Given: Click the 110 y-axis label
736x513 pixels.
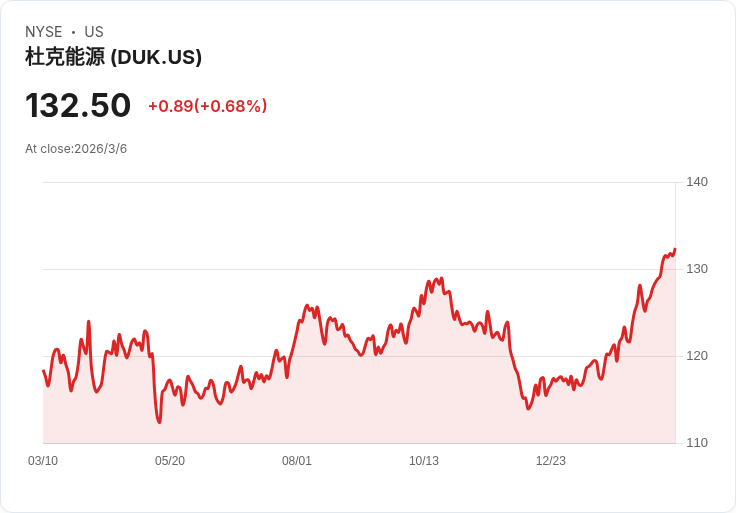Looking at the screenshot, I should coord(697,443).
